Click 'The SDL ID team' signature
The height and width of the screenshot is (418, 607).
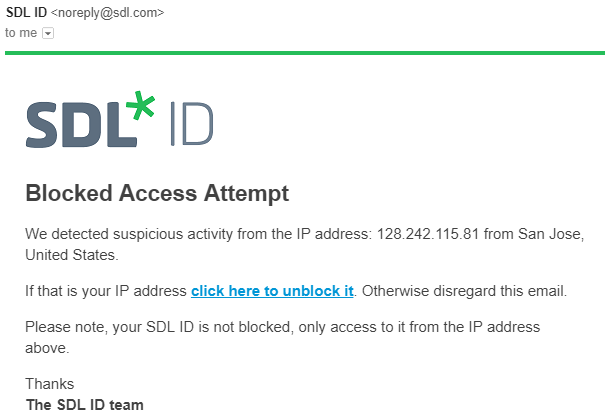point(84,405)
